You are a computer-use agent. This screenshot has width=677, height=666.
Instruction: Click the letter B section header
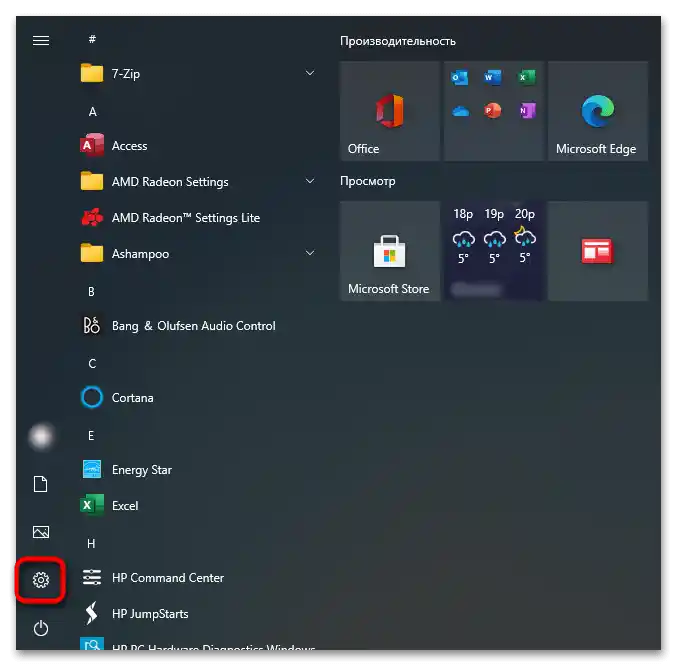92,292
